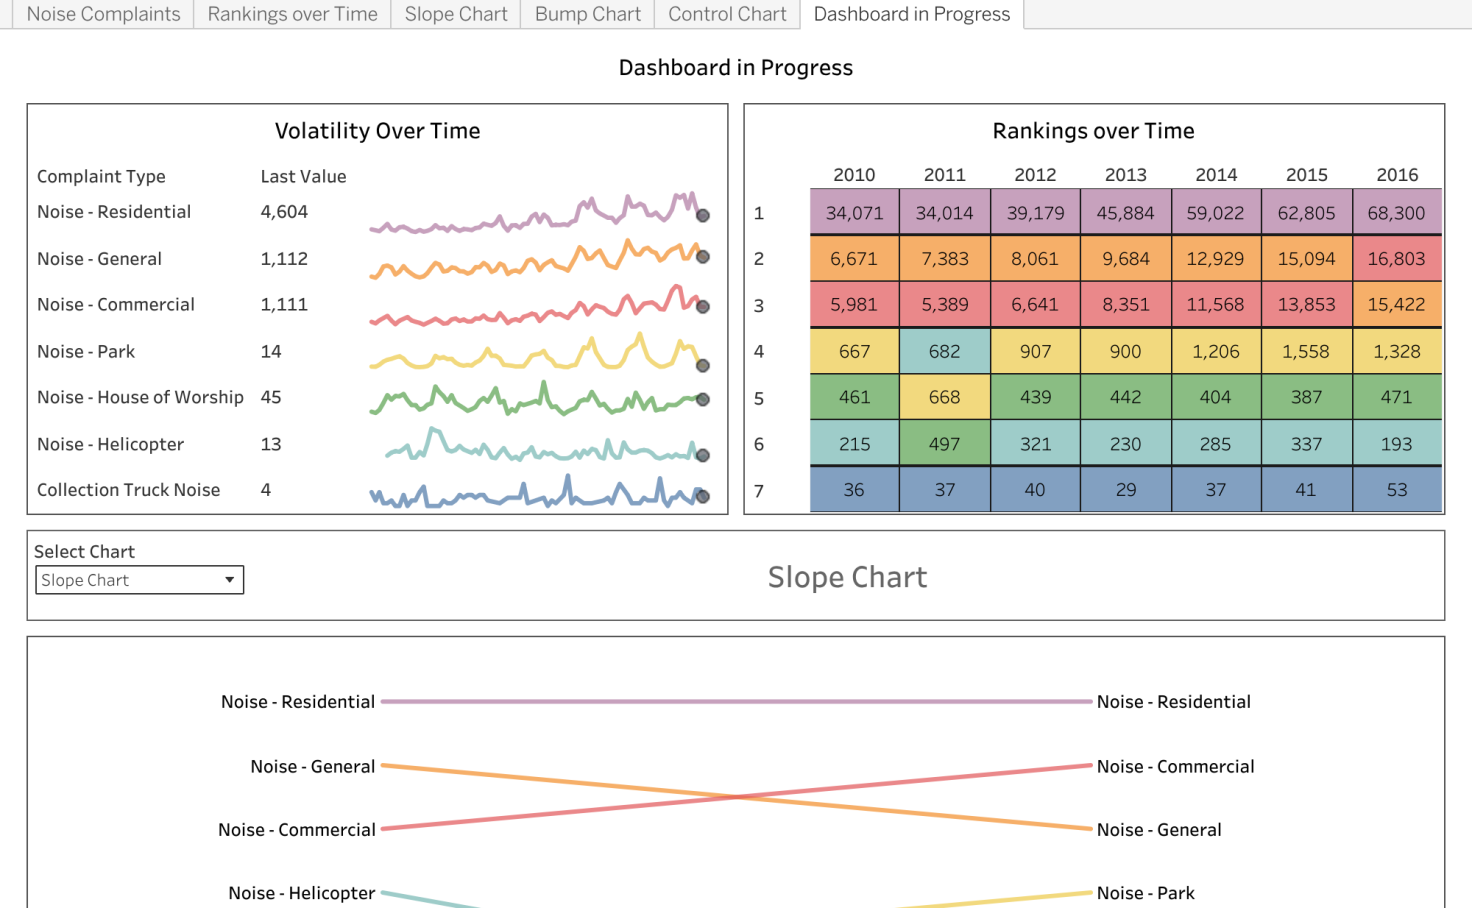The width and height of the screenshot is (1472, 908).
Task: Select the Noise - Commercial sparkline end marker
Action: coord(703,307)
